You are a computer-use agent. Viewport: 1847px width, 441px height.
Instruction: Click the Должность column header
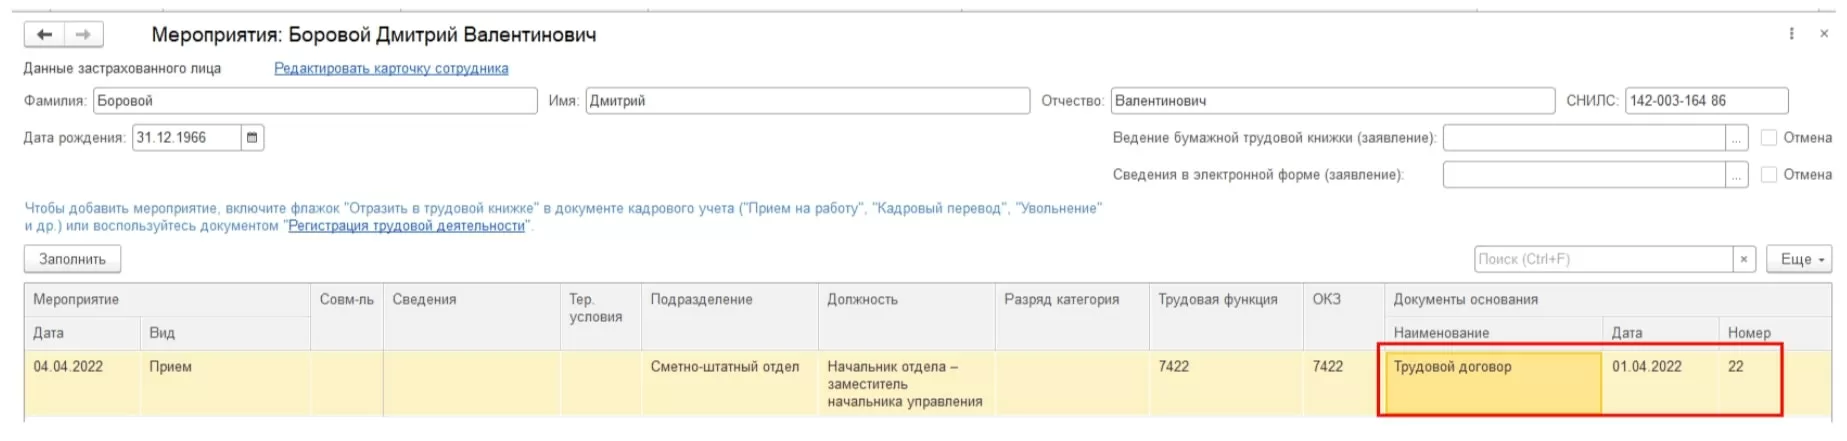[862, 300]
